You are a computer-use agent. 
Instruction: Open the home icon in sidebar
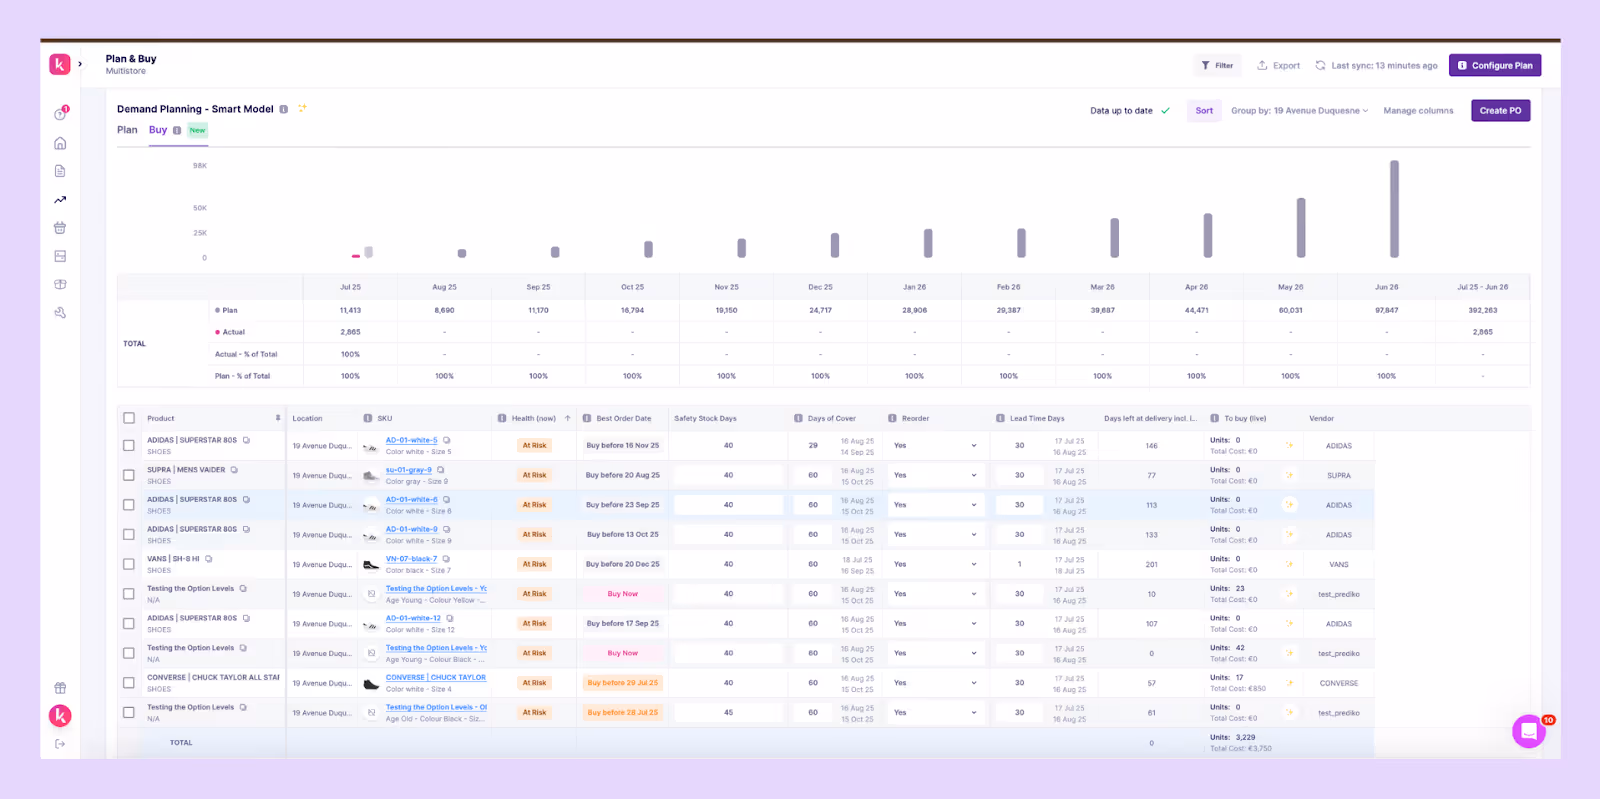pyautogui.click(x=60, y=143)
